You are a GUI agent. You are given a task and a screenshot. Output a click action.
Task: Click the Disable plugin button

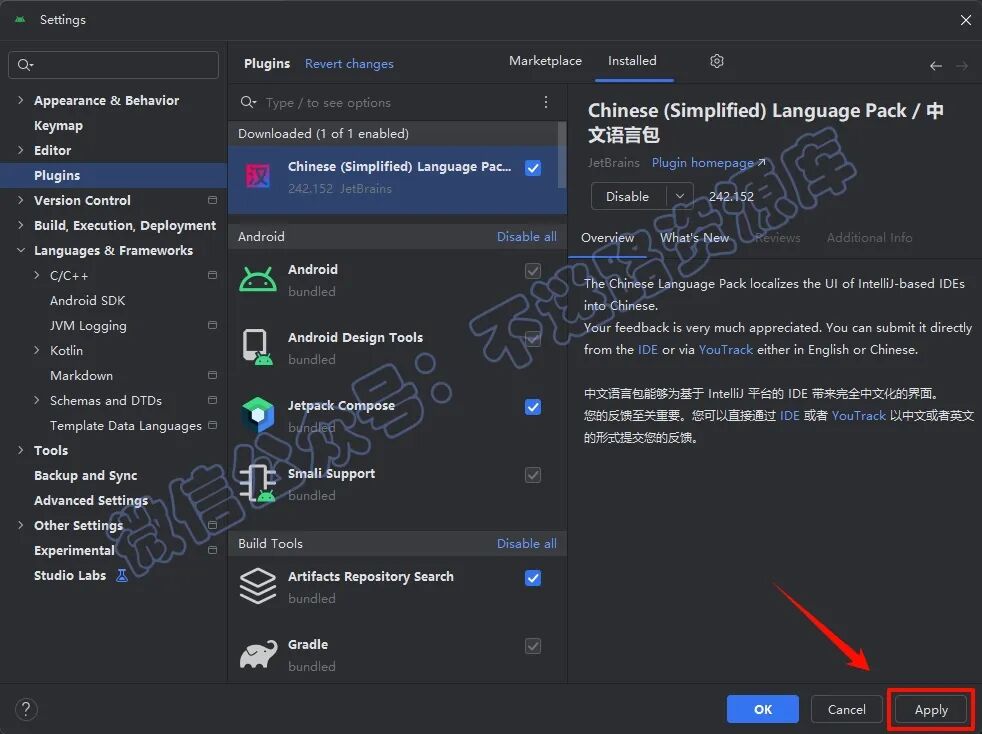pyautogui.click(x=628, y=196)
